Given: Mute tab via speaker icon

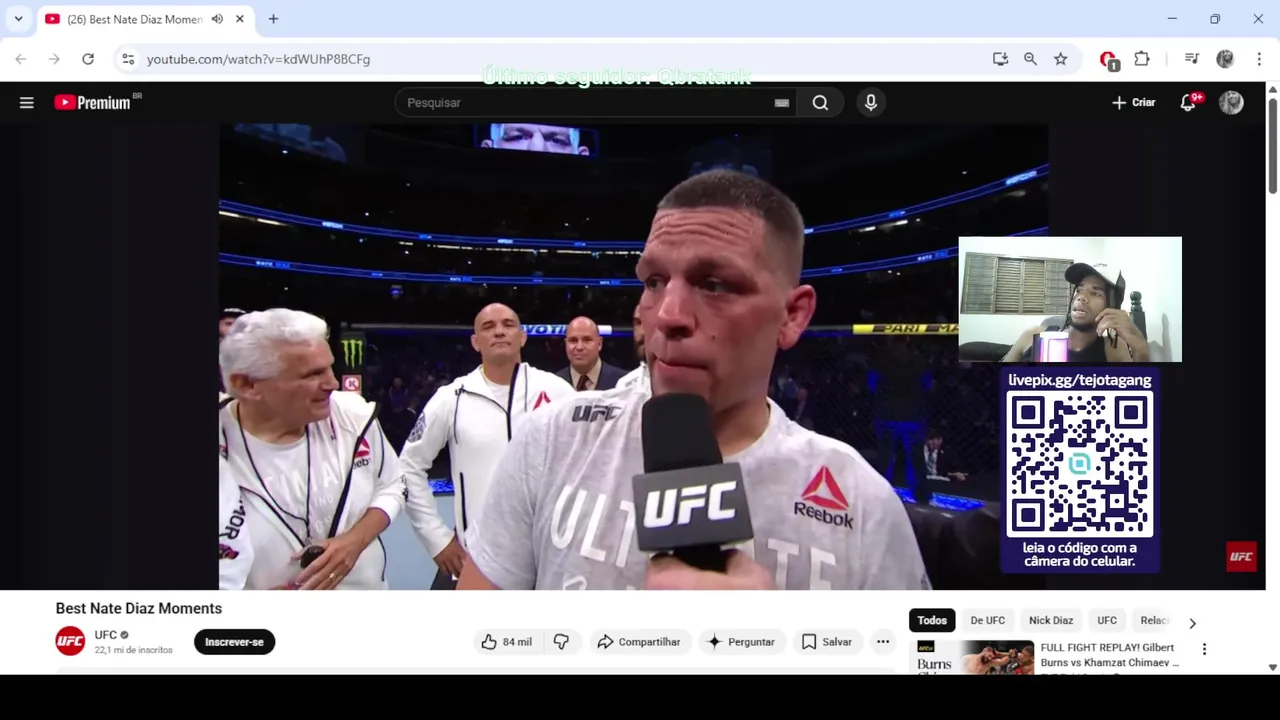Looking at the screenshot, I should tap(217, 19).
